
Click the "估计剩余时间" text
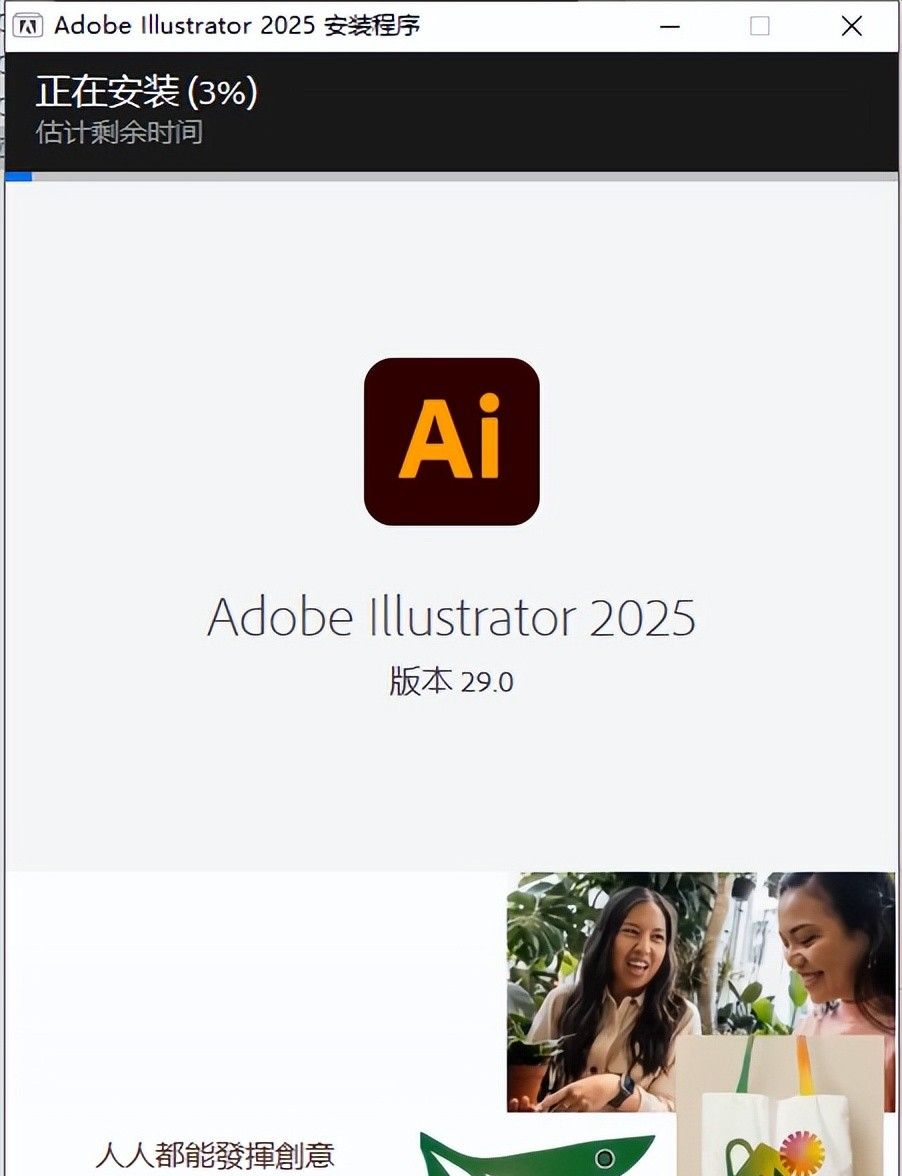click(x=119, y=132)
